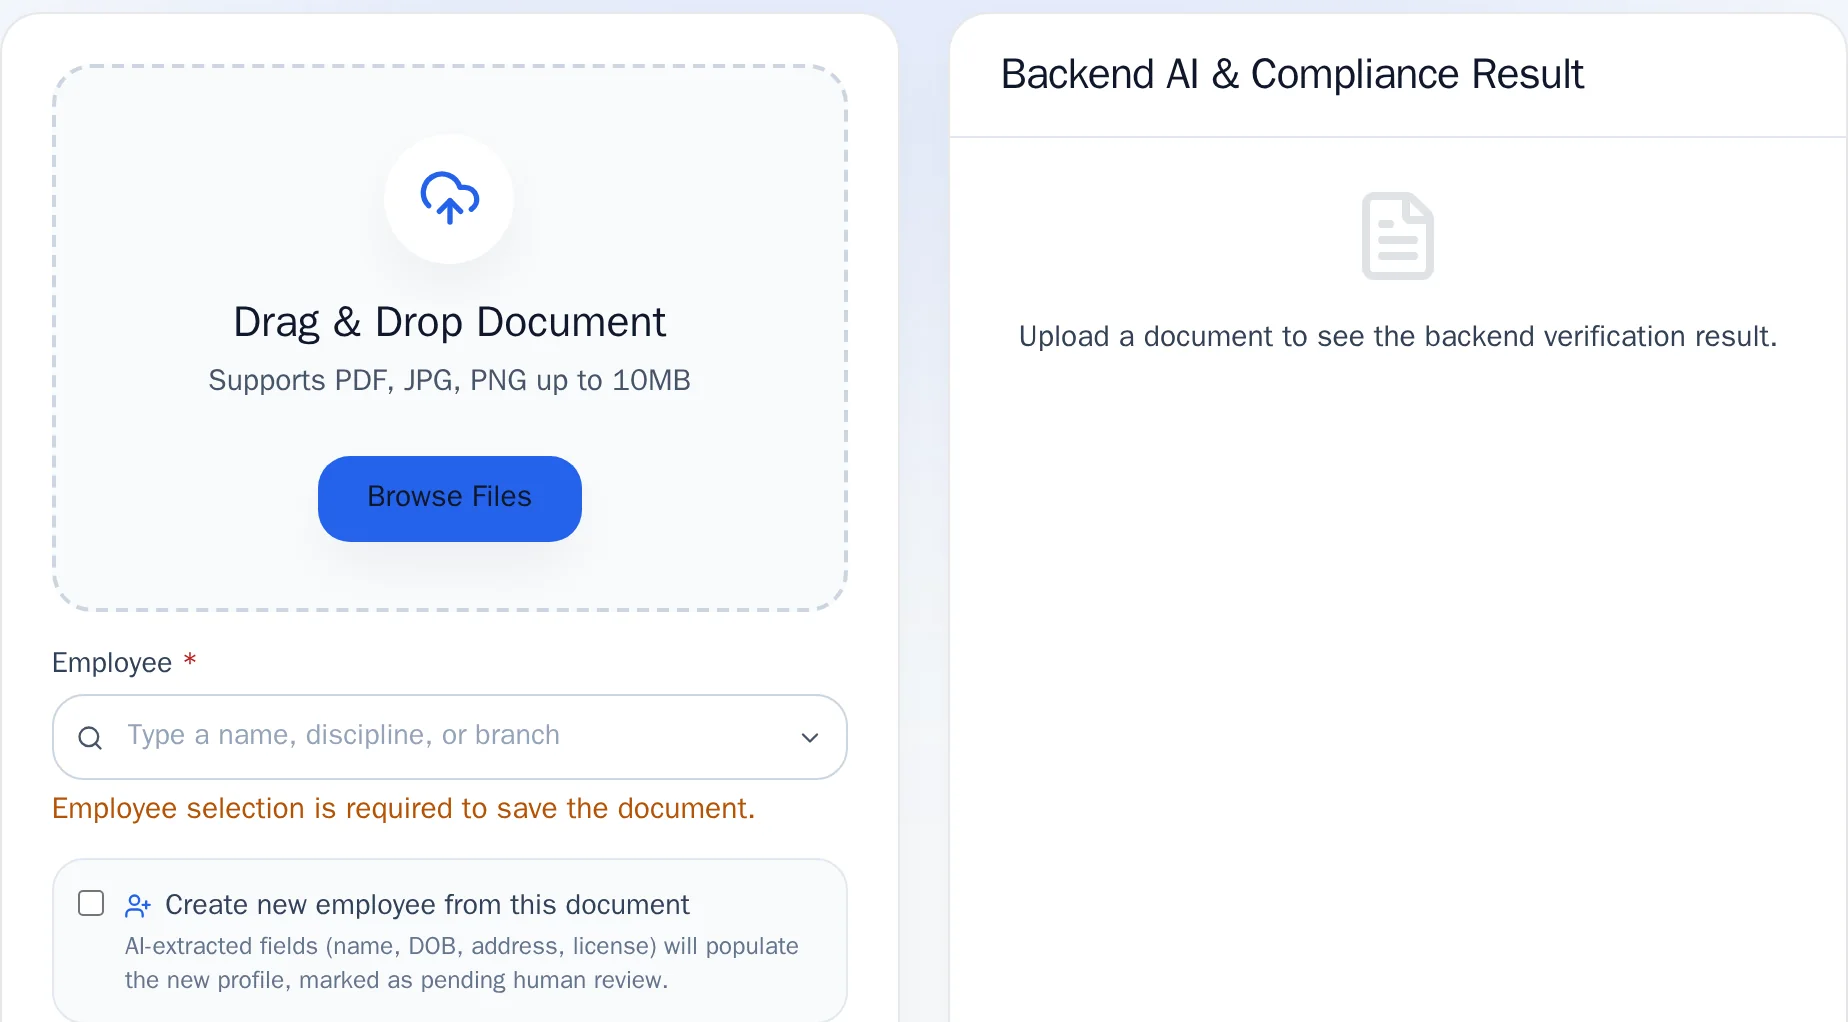Expand the Employee dropdown chevron
The width and height of the screenshot is (1848, 1022).
(810, 738)
